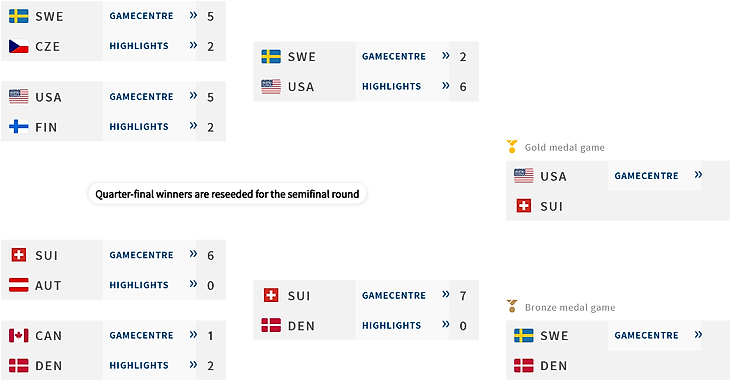
Task: Click USA flag in SWE vs USA semifinal
Action: click(x=271, y=87)
